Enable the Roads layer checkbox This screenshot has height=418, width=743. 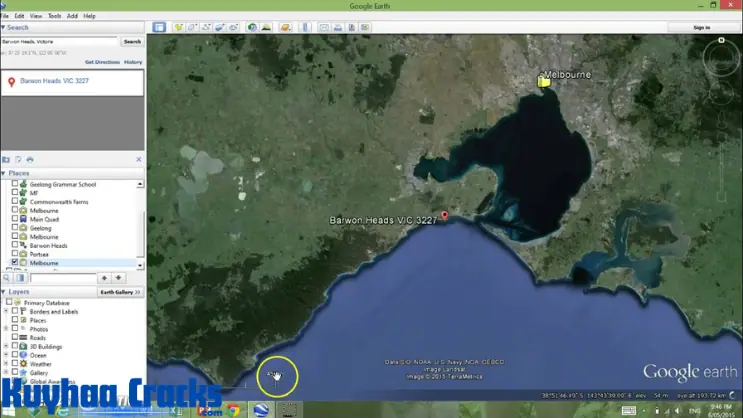[15, 338]
